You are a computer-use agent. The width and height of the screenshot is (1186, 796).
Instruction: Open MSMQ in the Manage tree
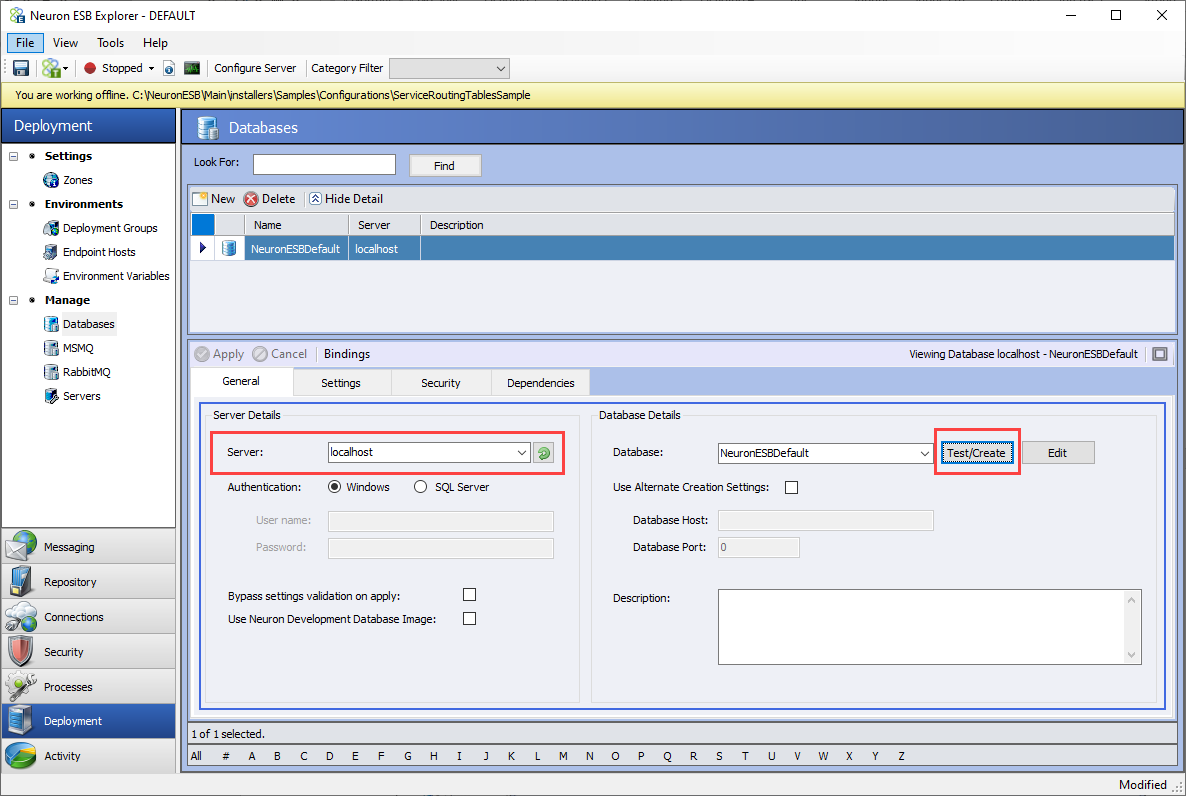pos(78,348)
